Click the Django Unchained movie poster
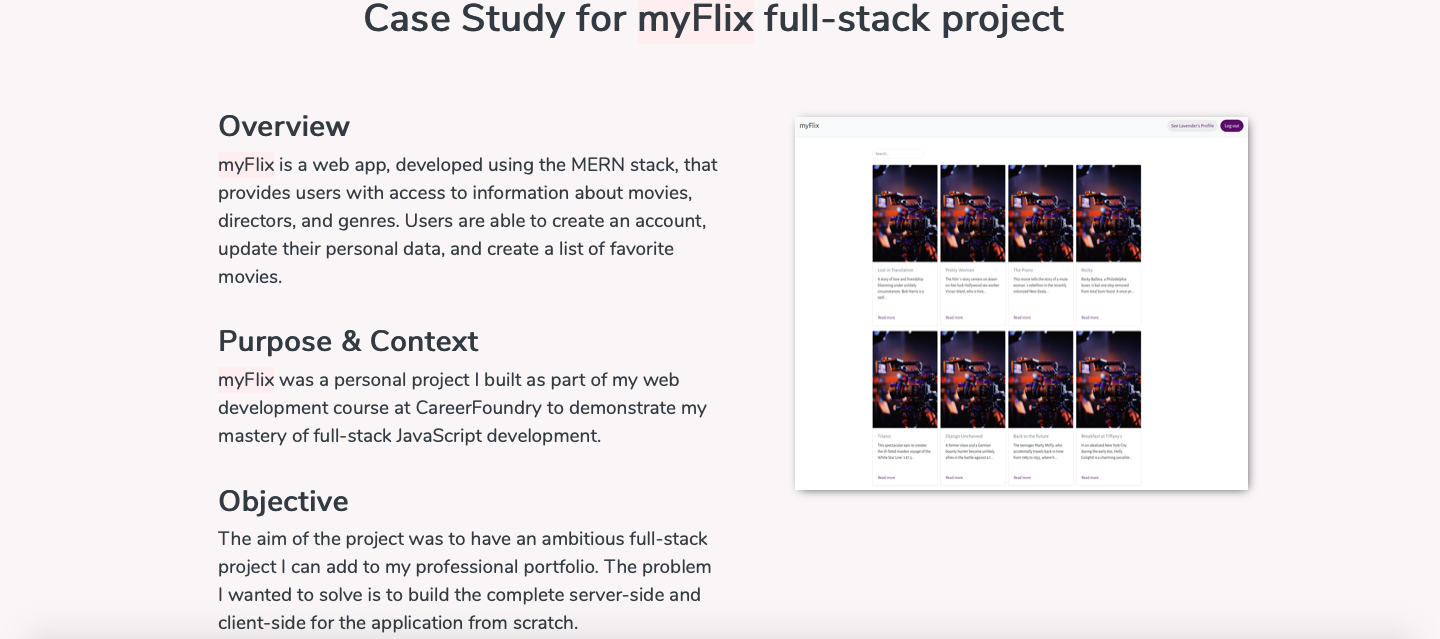 [x=973, y=380]
